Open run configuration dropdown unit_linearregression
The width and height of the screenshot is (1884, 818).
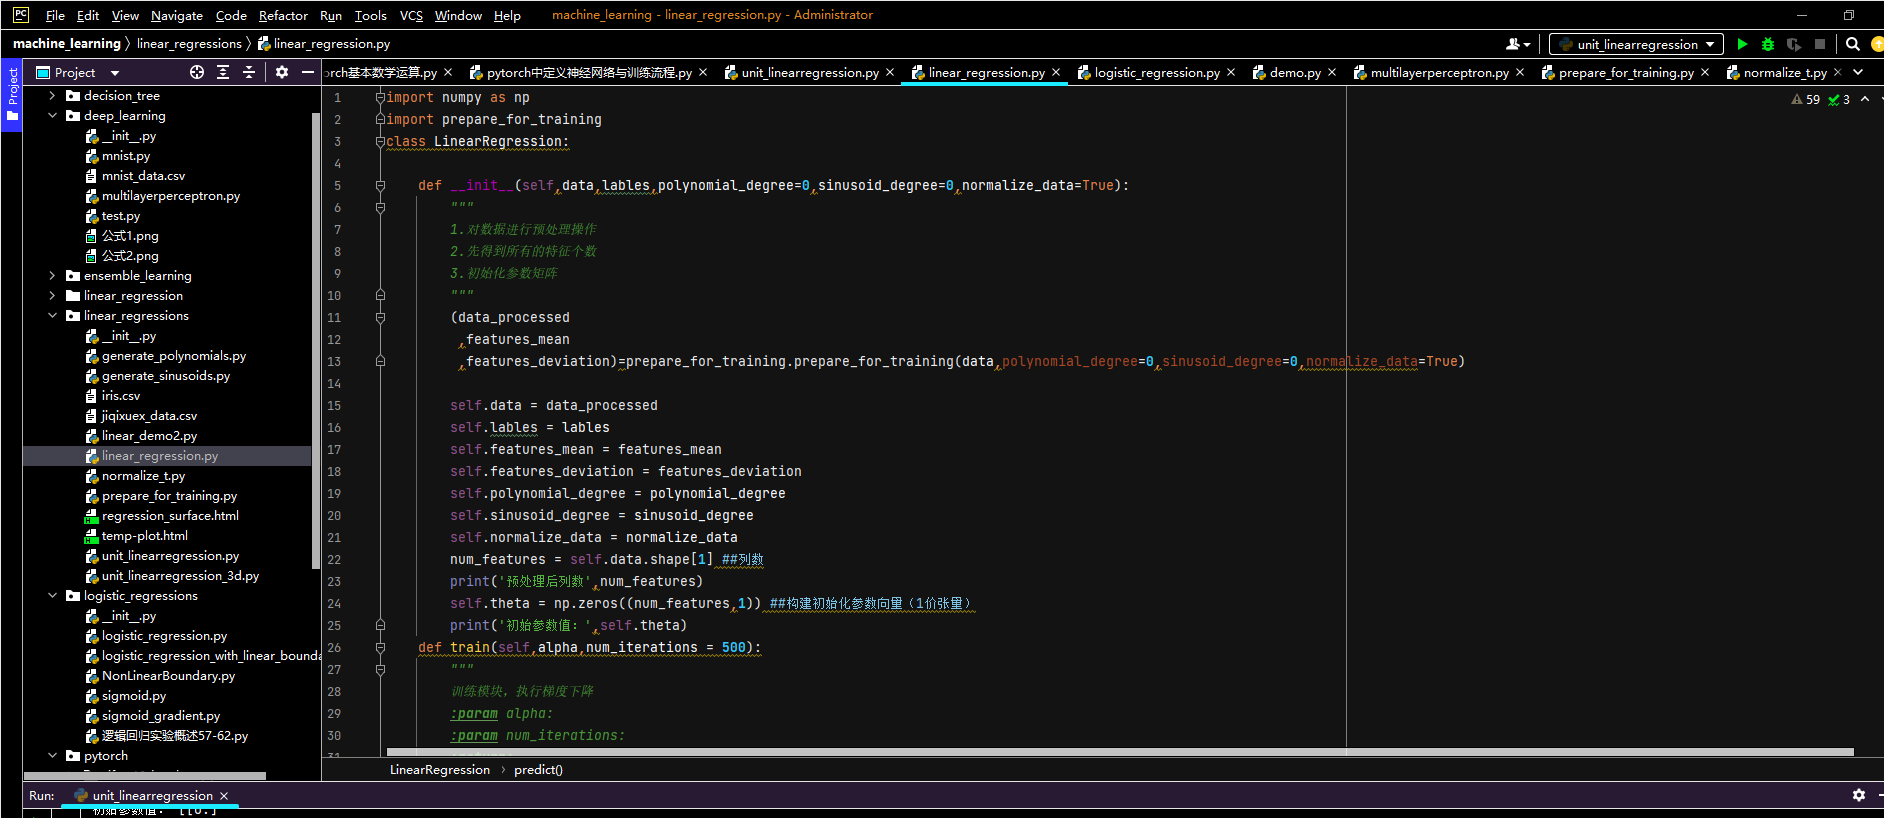click(x=1636, y=44)
